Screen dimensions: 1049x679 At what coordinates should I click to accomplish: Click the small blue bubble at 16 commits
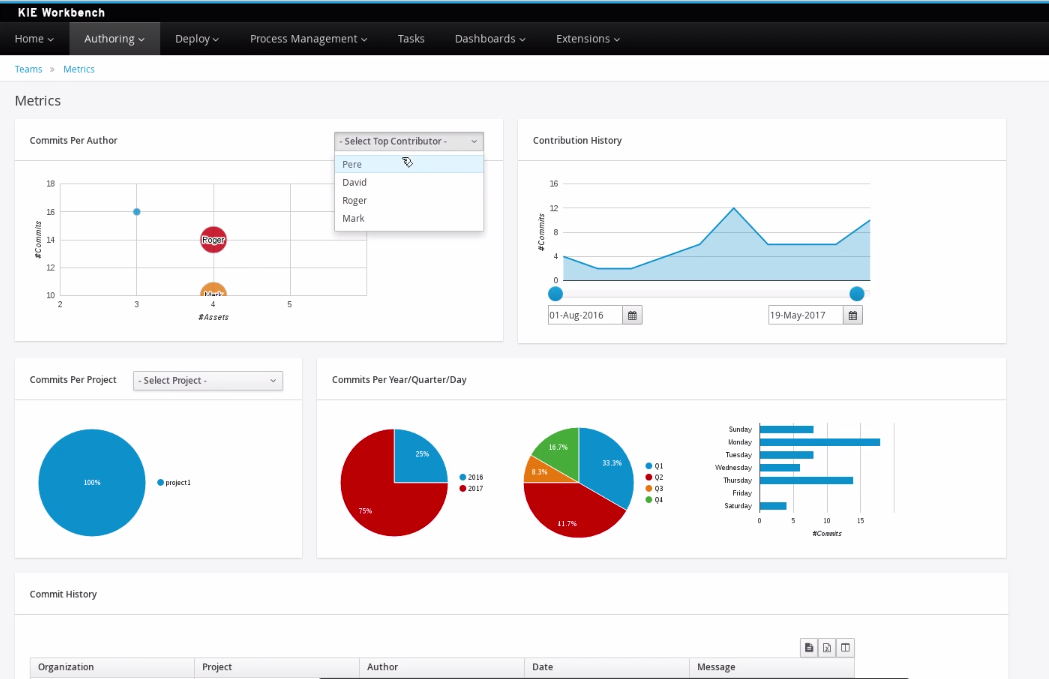(x=137, y=212)
